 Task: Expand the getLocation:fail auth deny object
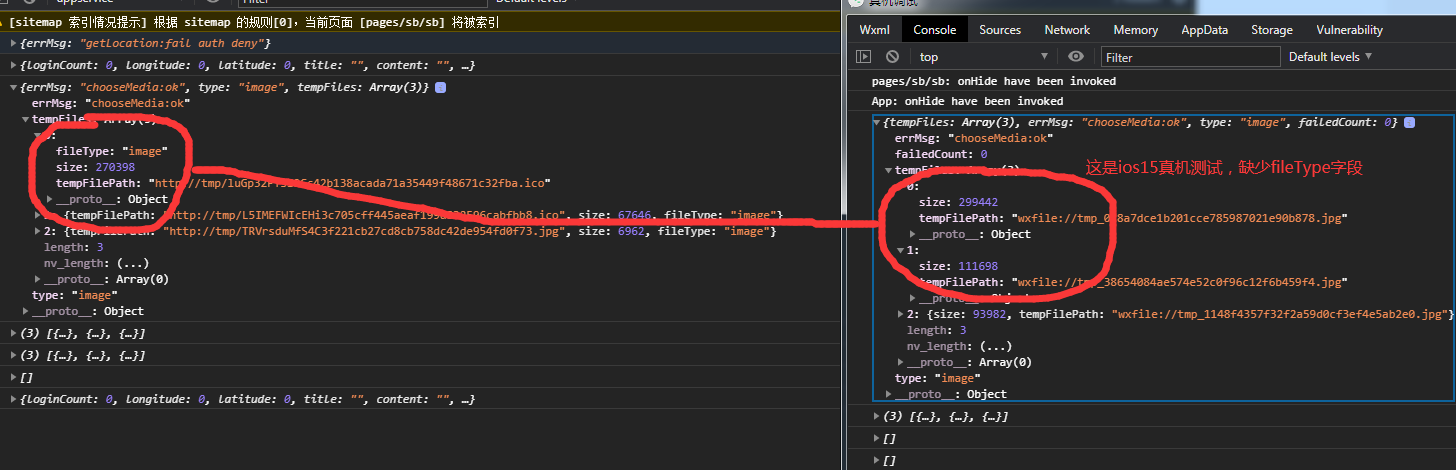click(x=13, y=44)
